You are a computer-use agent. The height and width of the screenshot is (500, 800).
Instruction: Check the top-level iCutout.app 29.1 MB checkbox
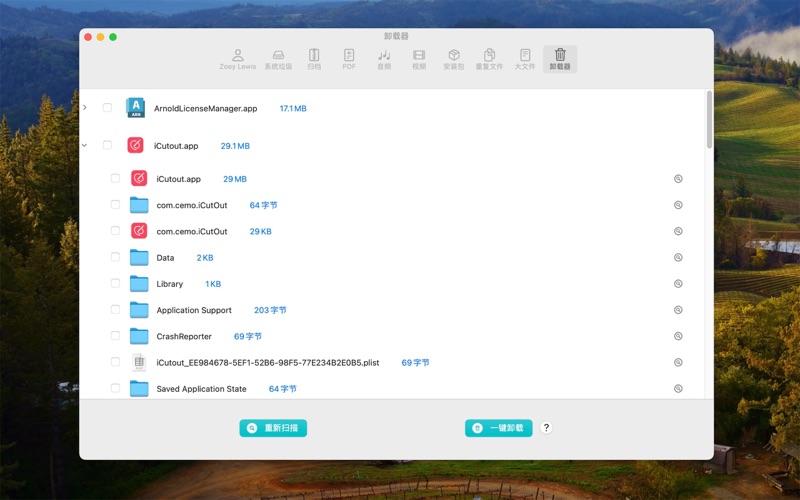(x=107, y=145)
